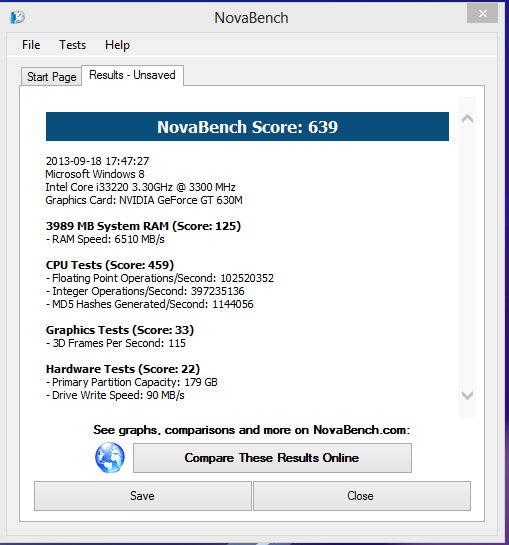This screenshot has height=545, width=509.
Task: Close the NovaBench window with X
Action: [x=482, y=14]
